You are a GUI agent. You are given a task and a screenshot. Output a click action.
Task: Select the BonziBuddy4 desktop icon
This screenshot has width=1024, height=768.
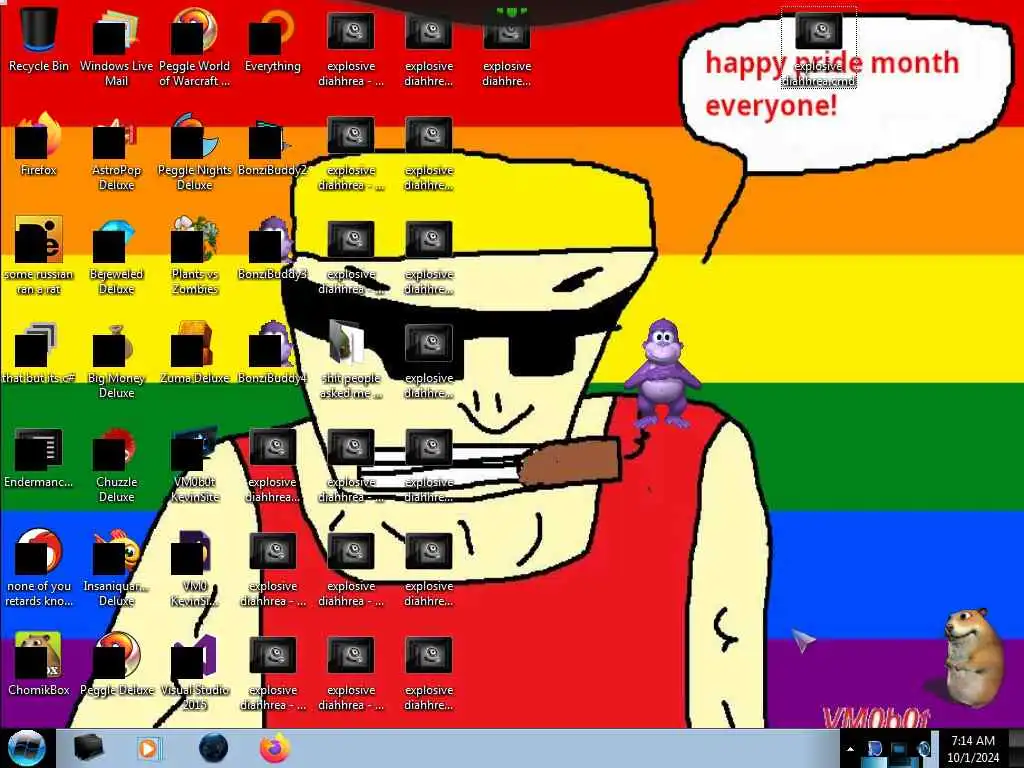272,352
